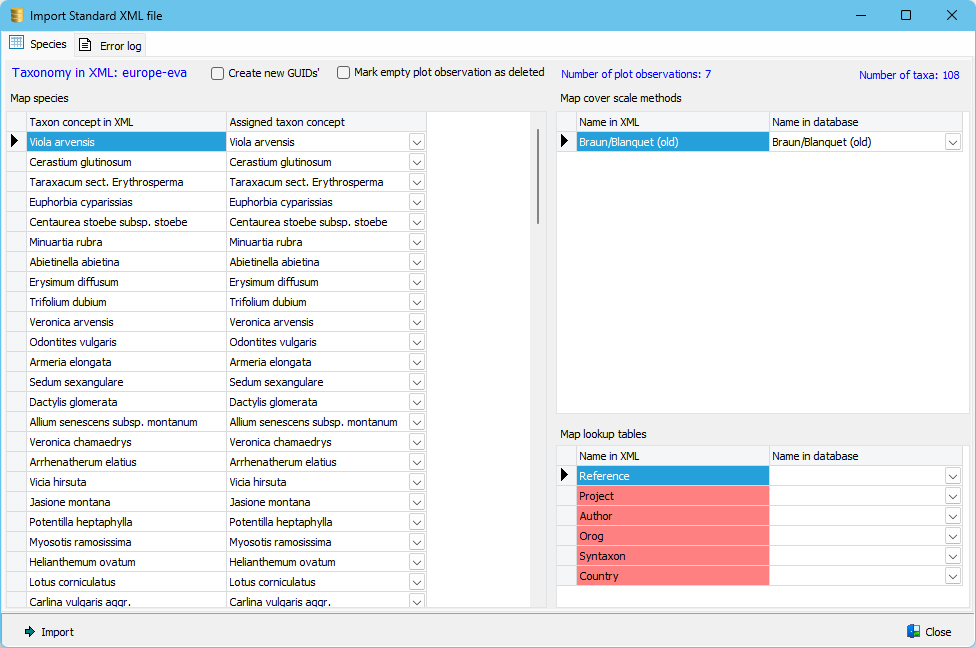Click species list vertical scrollbar thumb
976x648 pixels.
(x=538, y=176)
